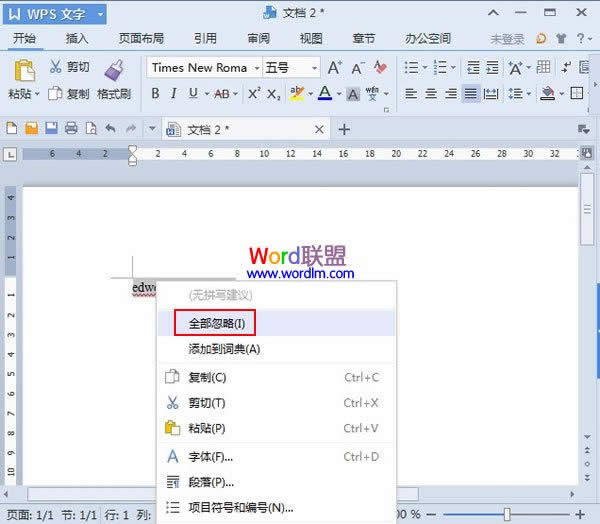Click the 未登录 login link

point(507,38)
